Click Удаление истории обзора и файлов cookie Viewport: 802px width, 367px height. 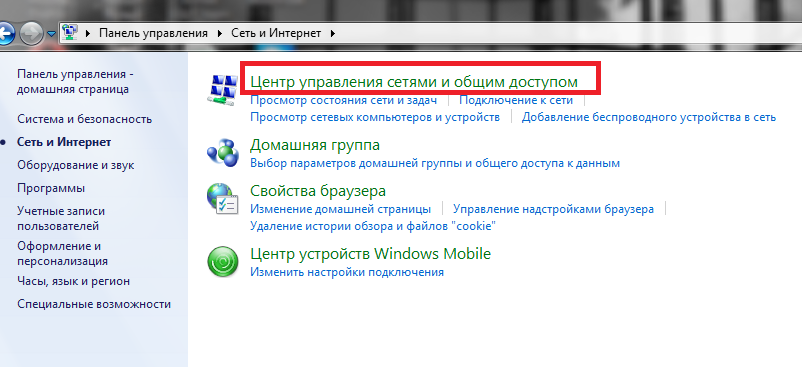(373, 226)
